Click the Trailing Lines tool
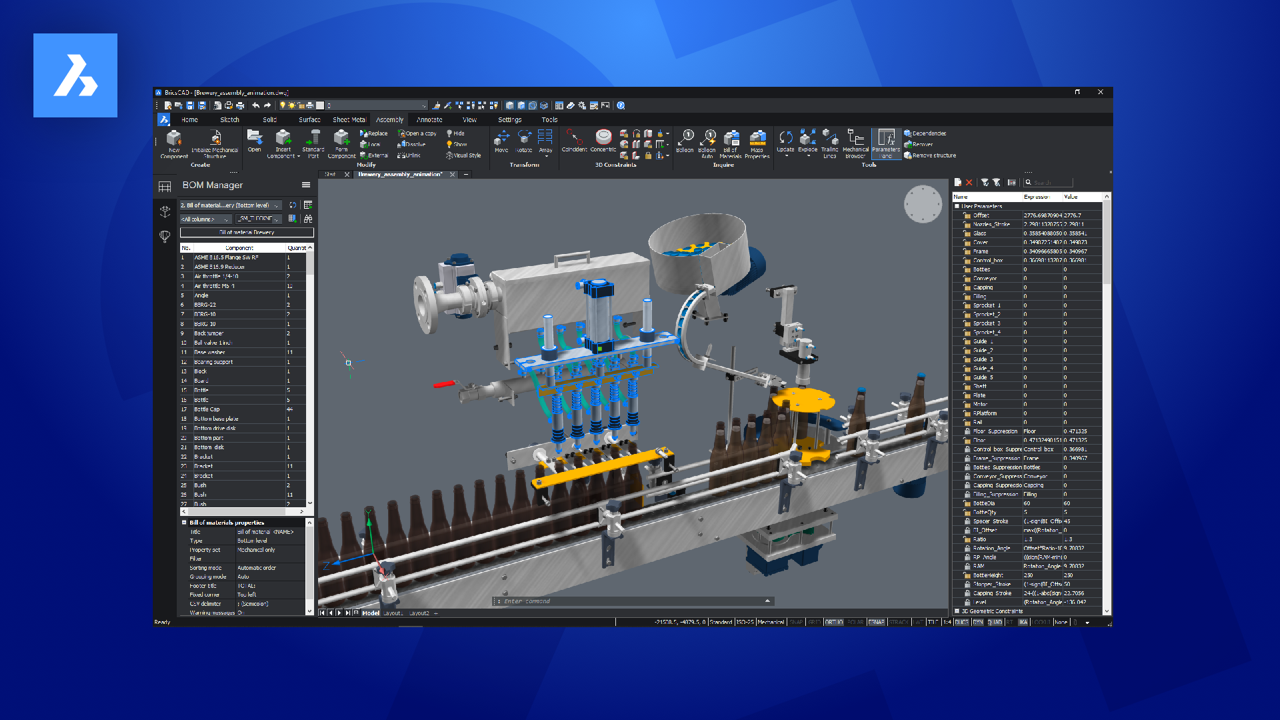The height and width of the screenshot is (720, 1280). pyautogui.click(x=830, y=143)
